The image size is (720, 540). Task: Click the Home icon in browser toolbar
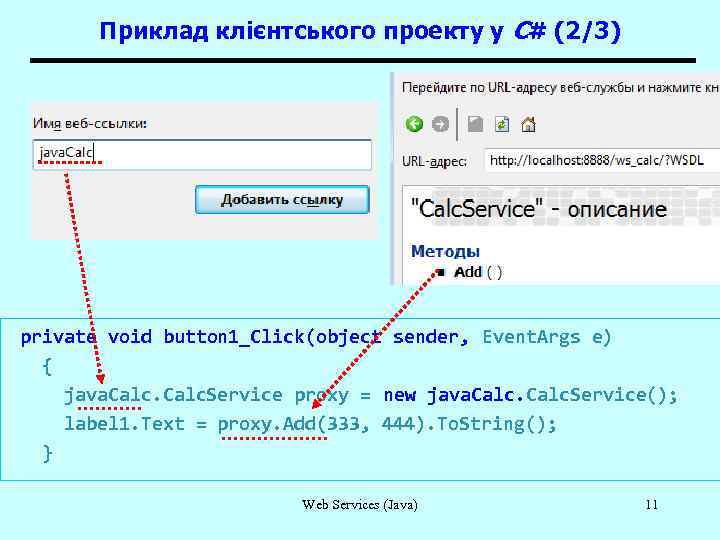tap(529, 124)
